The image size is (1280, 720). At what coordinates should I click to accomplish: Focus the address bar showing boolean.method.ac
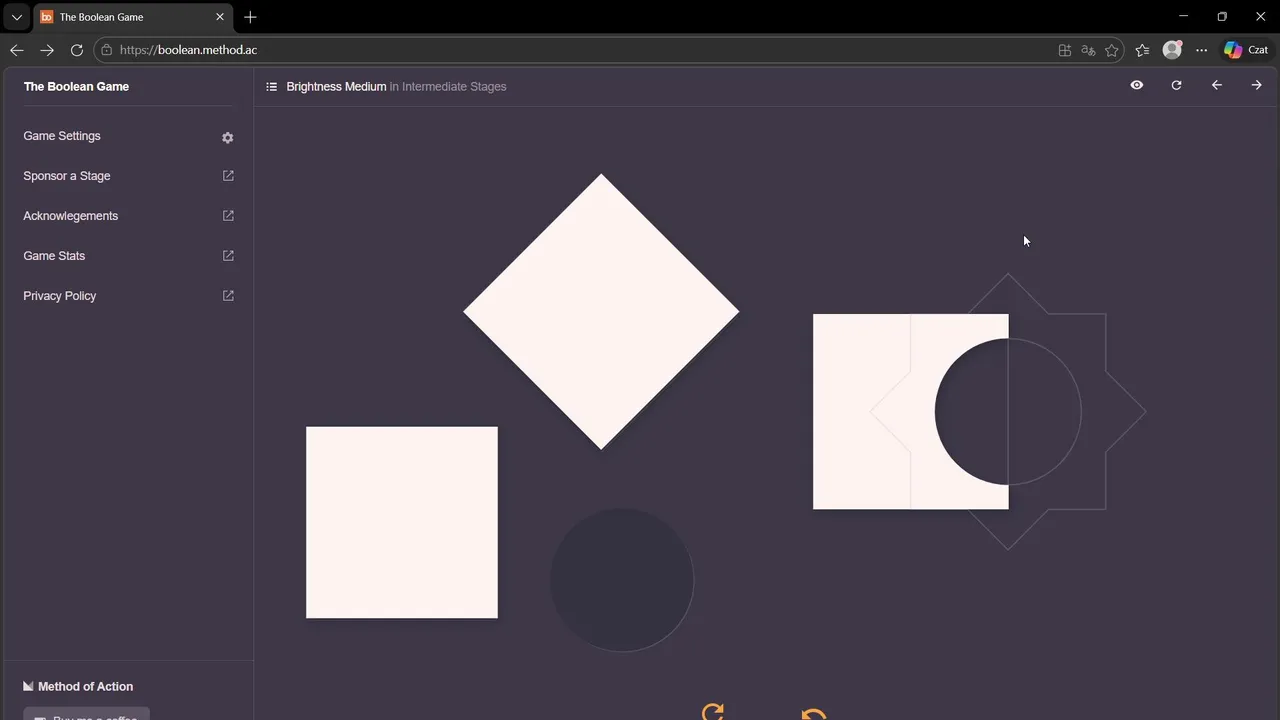pos(610,50)
